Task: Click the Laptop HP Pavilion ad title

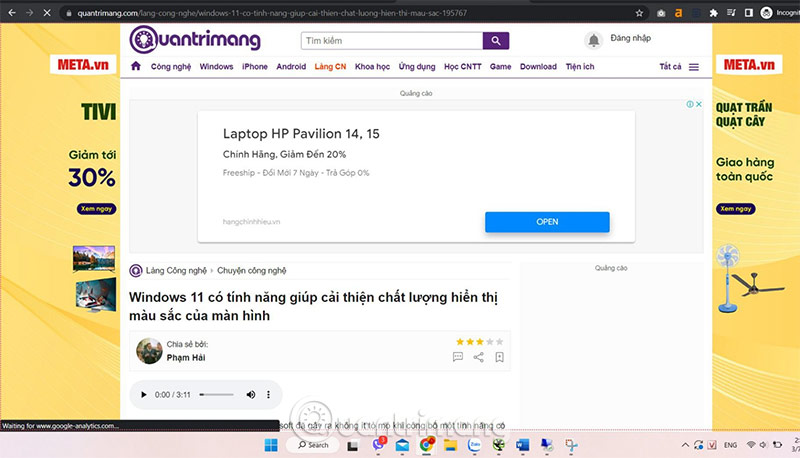Action: (301, 134)
